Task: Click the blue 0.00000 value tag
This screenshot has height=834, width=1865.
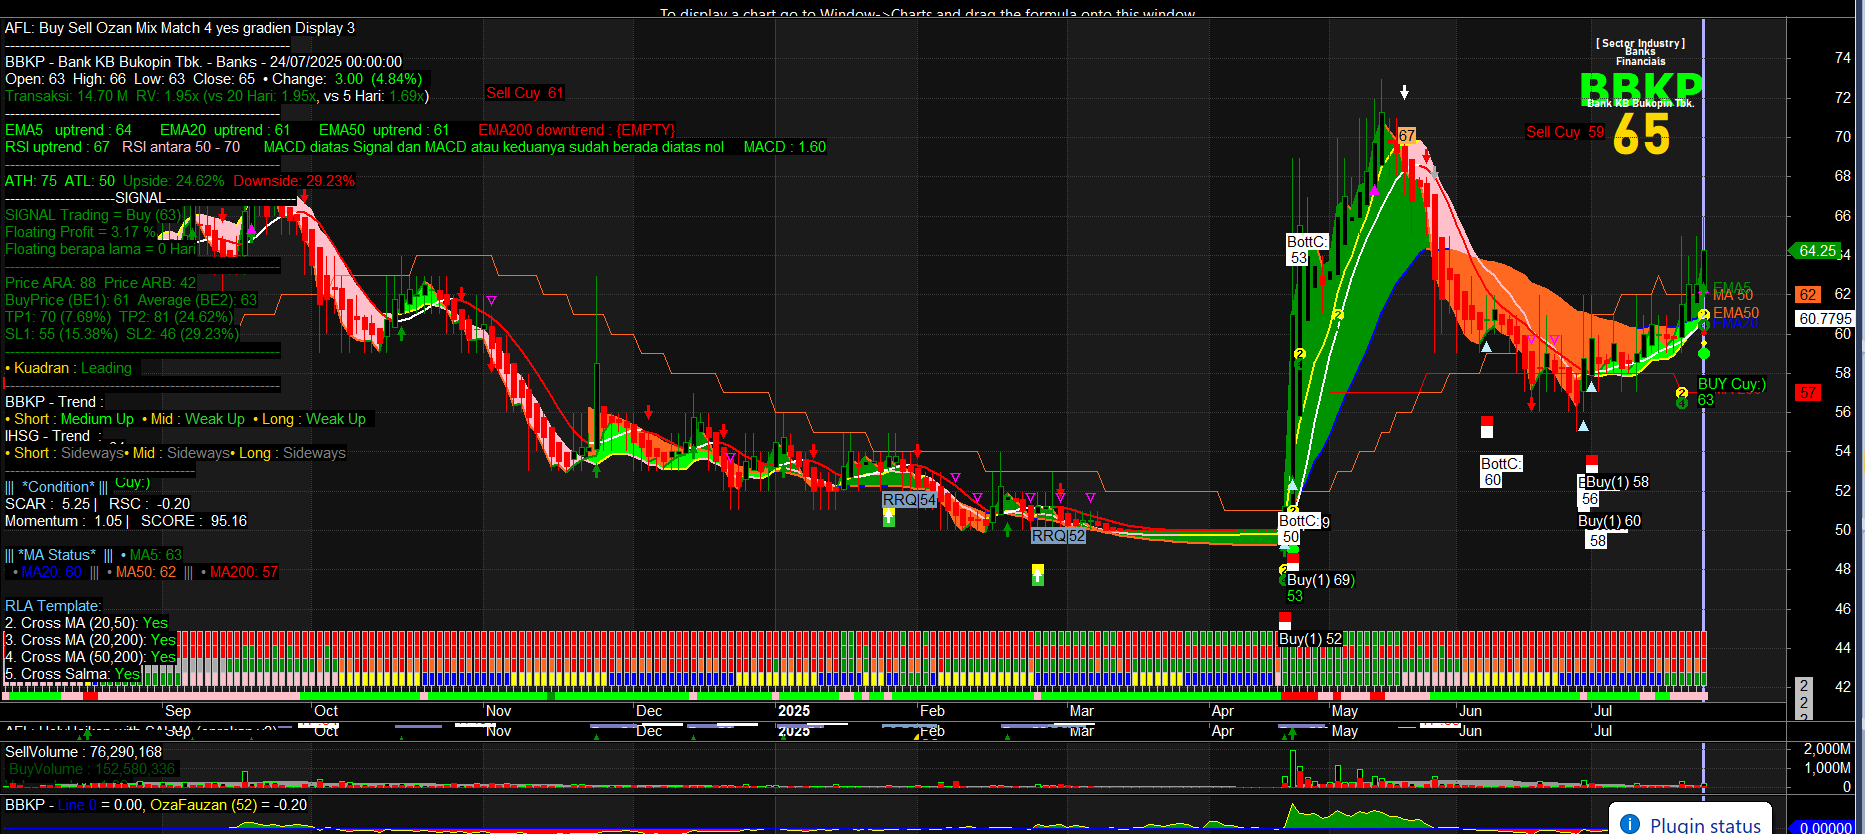Action: click(x=1826, y=827)
